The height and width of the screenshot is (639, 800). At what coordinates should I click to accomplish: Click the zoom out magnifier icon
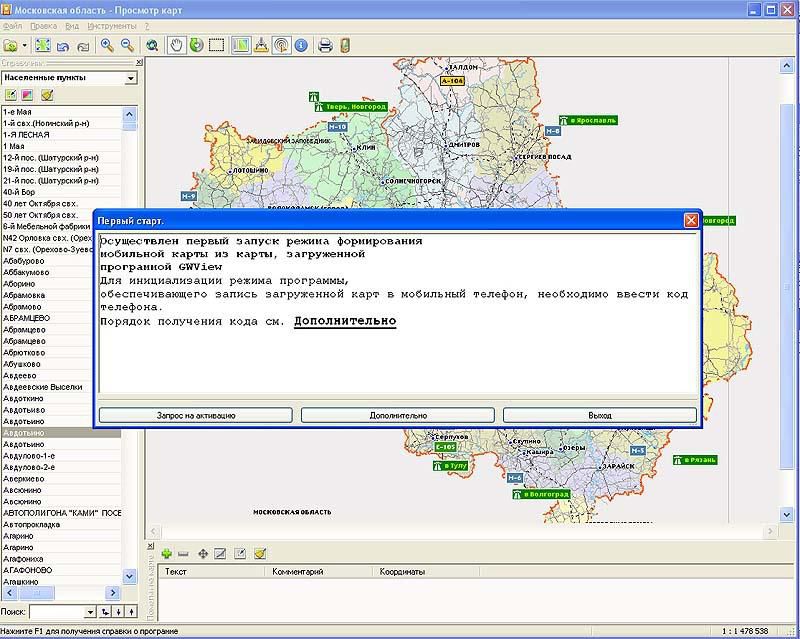[127, 45]
